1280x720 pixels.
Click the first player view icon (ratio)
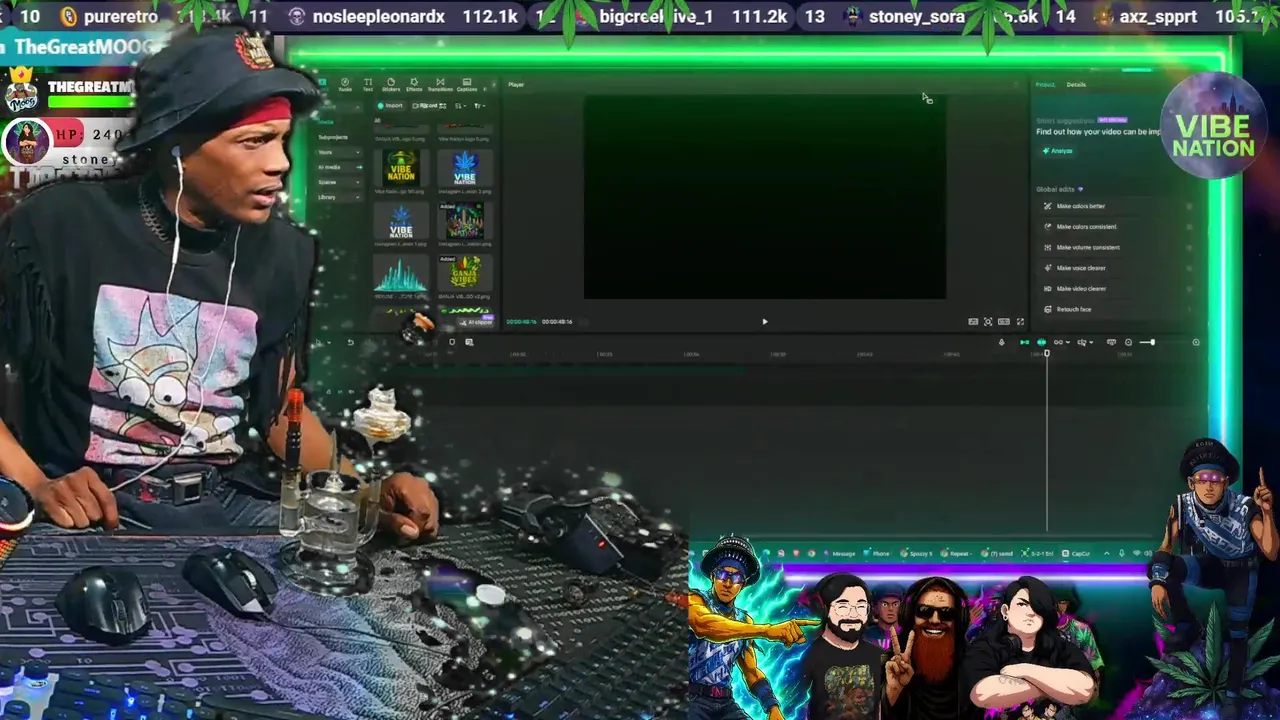(973, 321)
